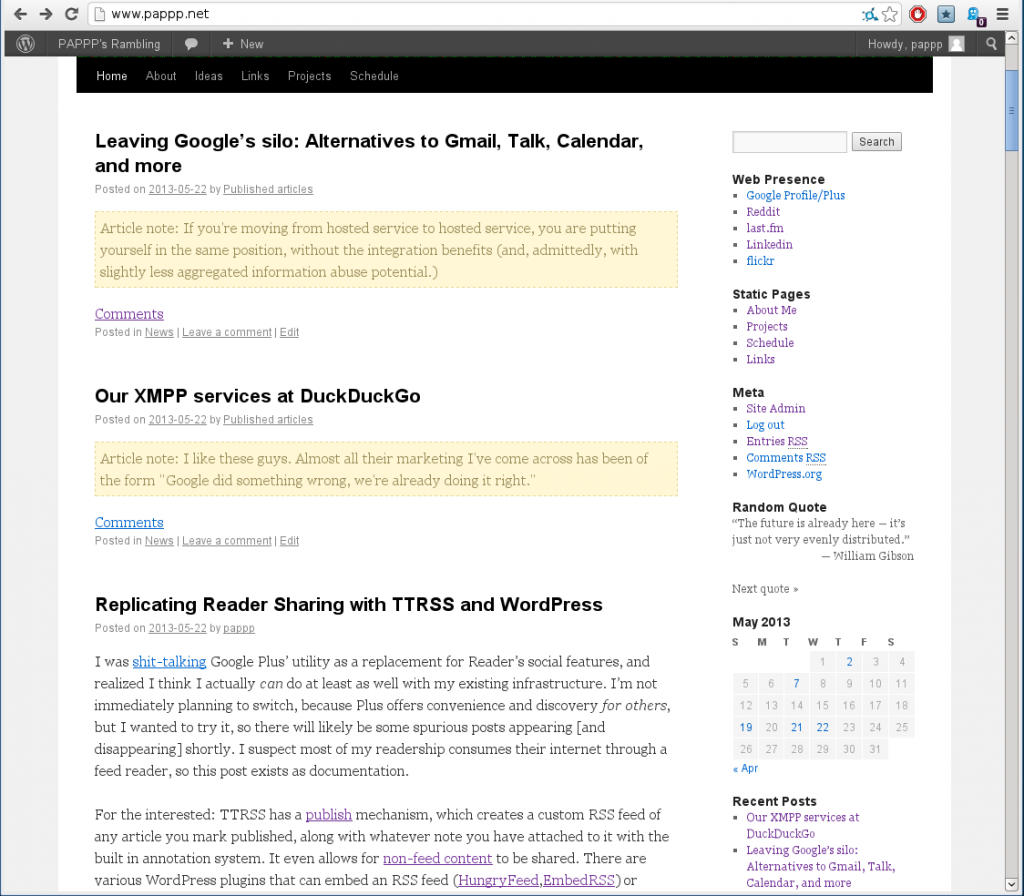Open the About Me static page link
This screenshot has width=1024, height=896.
(x=771, y=310)
